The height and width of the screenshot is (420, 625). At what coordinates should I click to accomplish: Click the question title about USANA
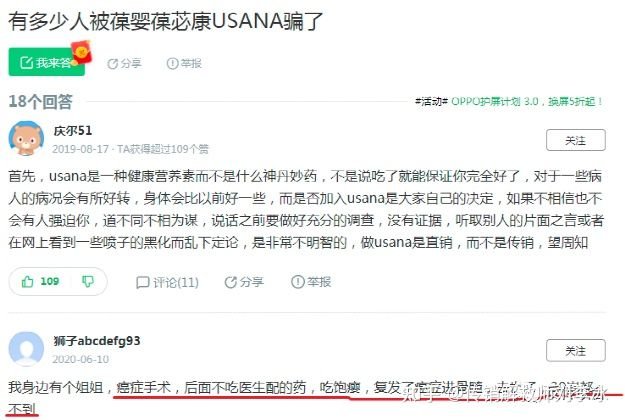tap(165, 21)
